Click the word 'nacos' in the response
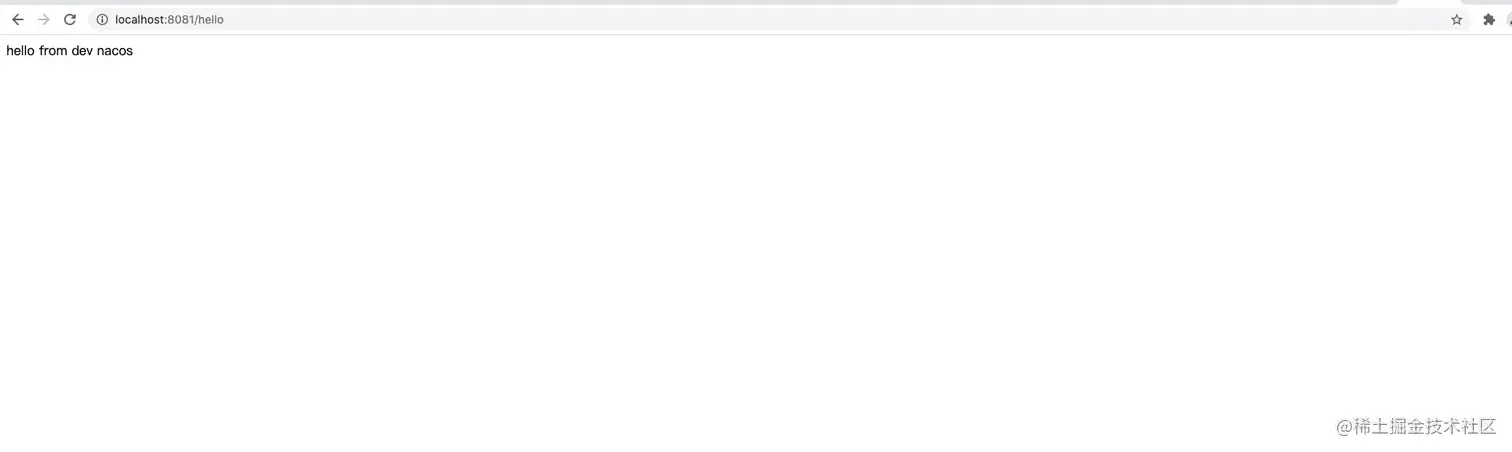Viewport: 1512px width, 452px height. [115, 51]
